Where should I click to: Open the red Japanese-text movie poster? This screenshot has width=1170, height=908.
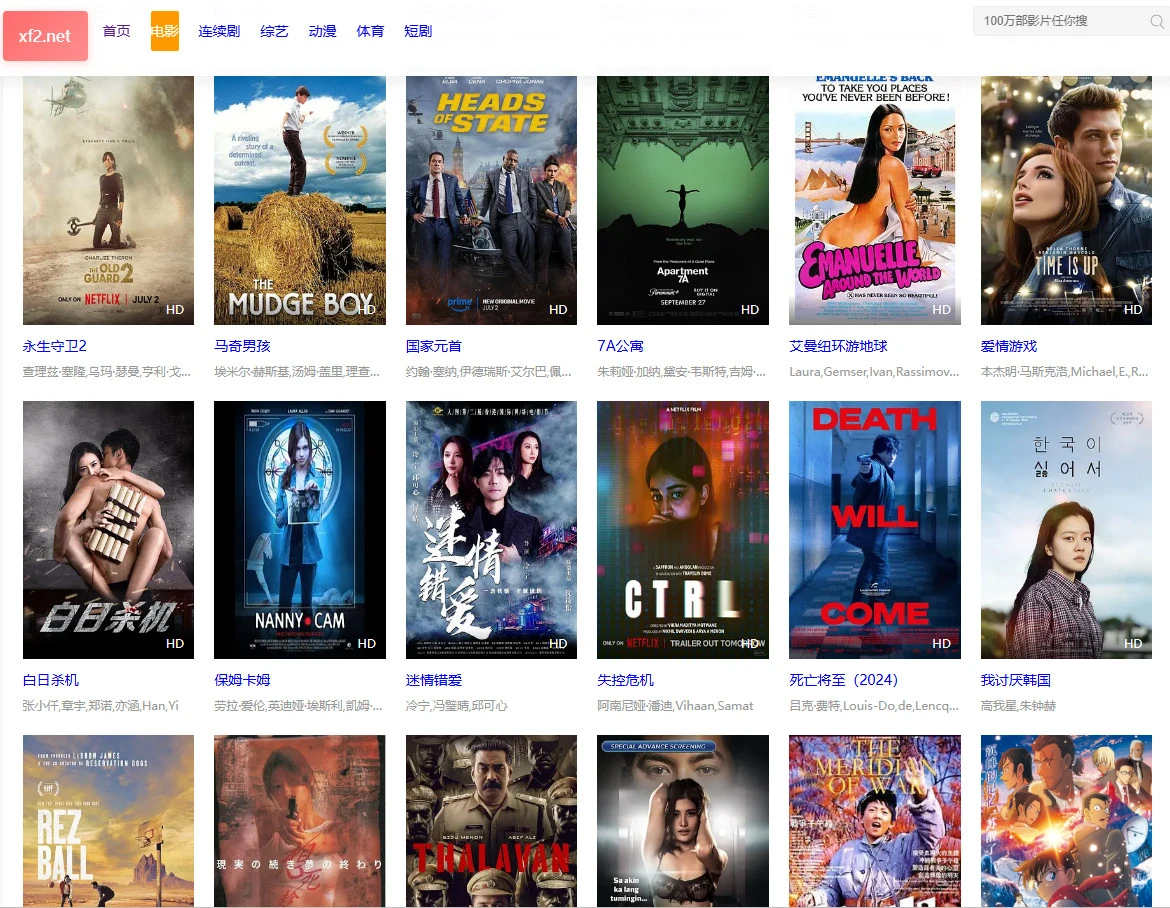tap(300, 821)
